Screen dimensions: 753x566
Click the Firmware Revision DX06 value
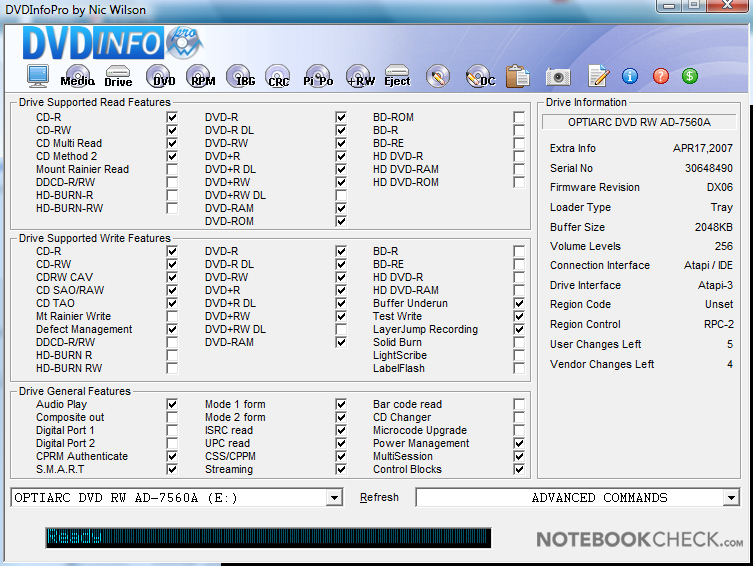719,187
